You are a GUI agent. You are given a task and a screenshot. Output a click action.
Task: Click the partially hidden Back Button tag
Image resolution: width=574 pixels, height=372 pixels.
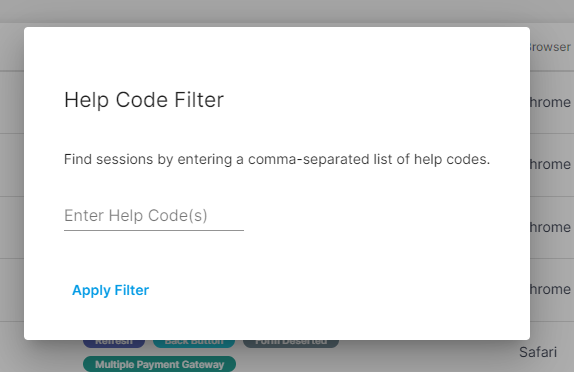(194, 344)
